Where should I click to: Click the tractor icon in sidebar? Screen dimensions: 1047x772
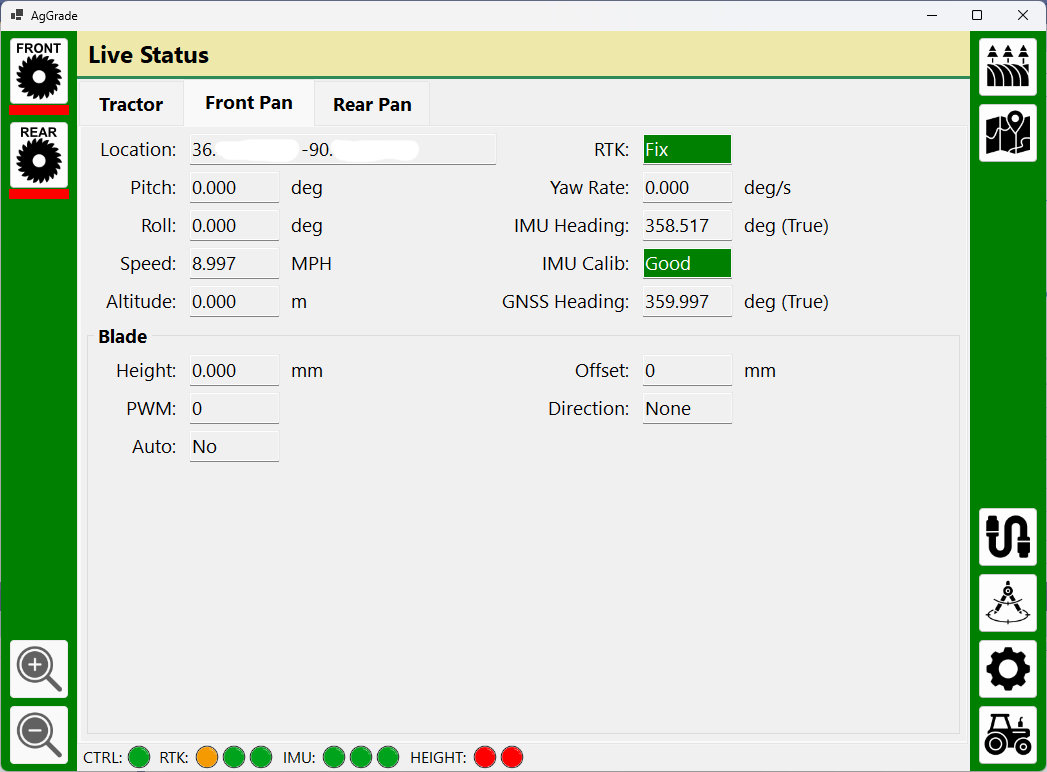pos(1007,733)
